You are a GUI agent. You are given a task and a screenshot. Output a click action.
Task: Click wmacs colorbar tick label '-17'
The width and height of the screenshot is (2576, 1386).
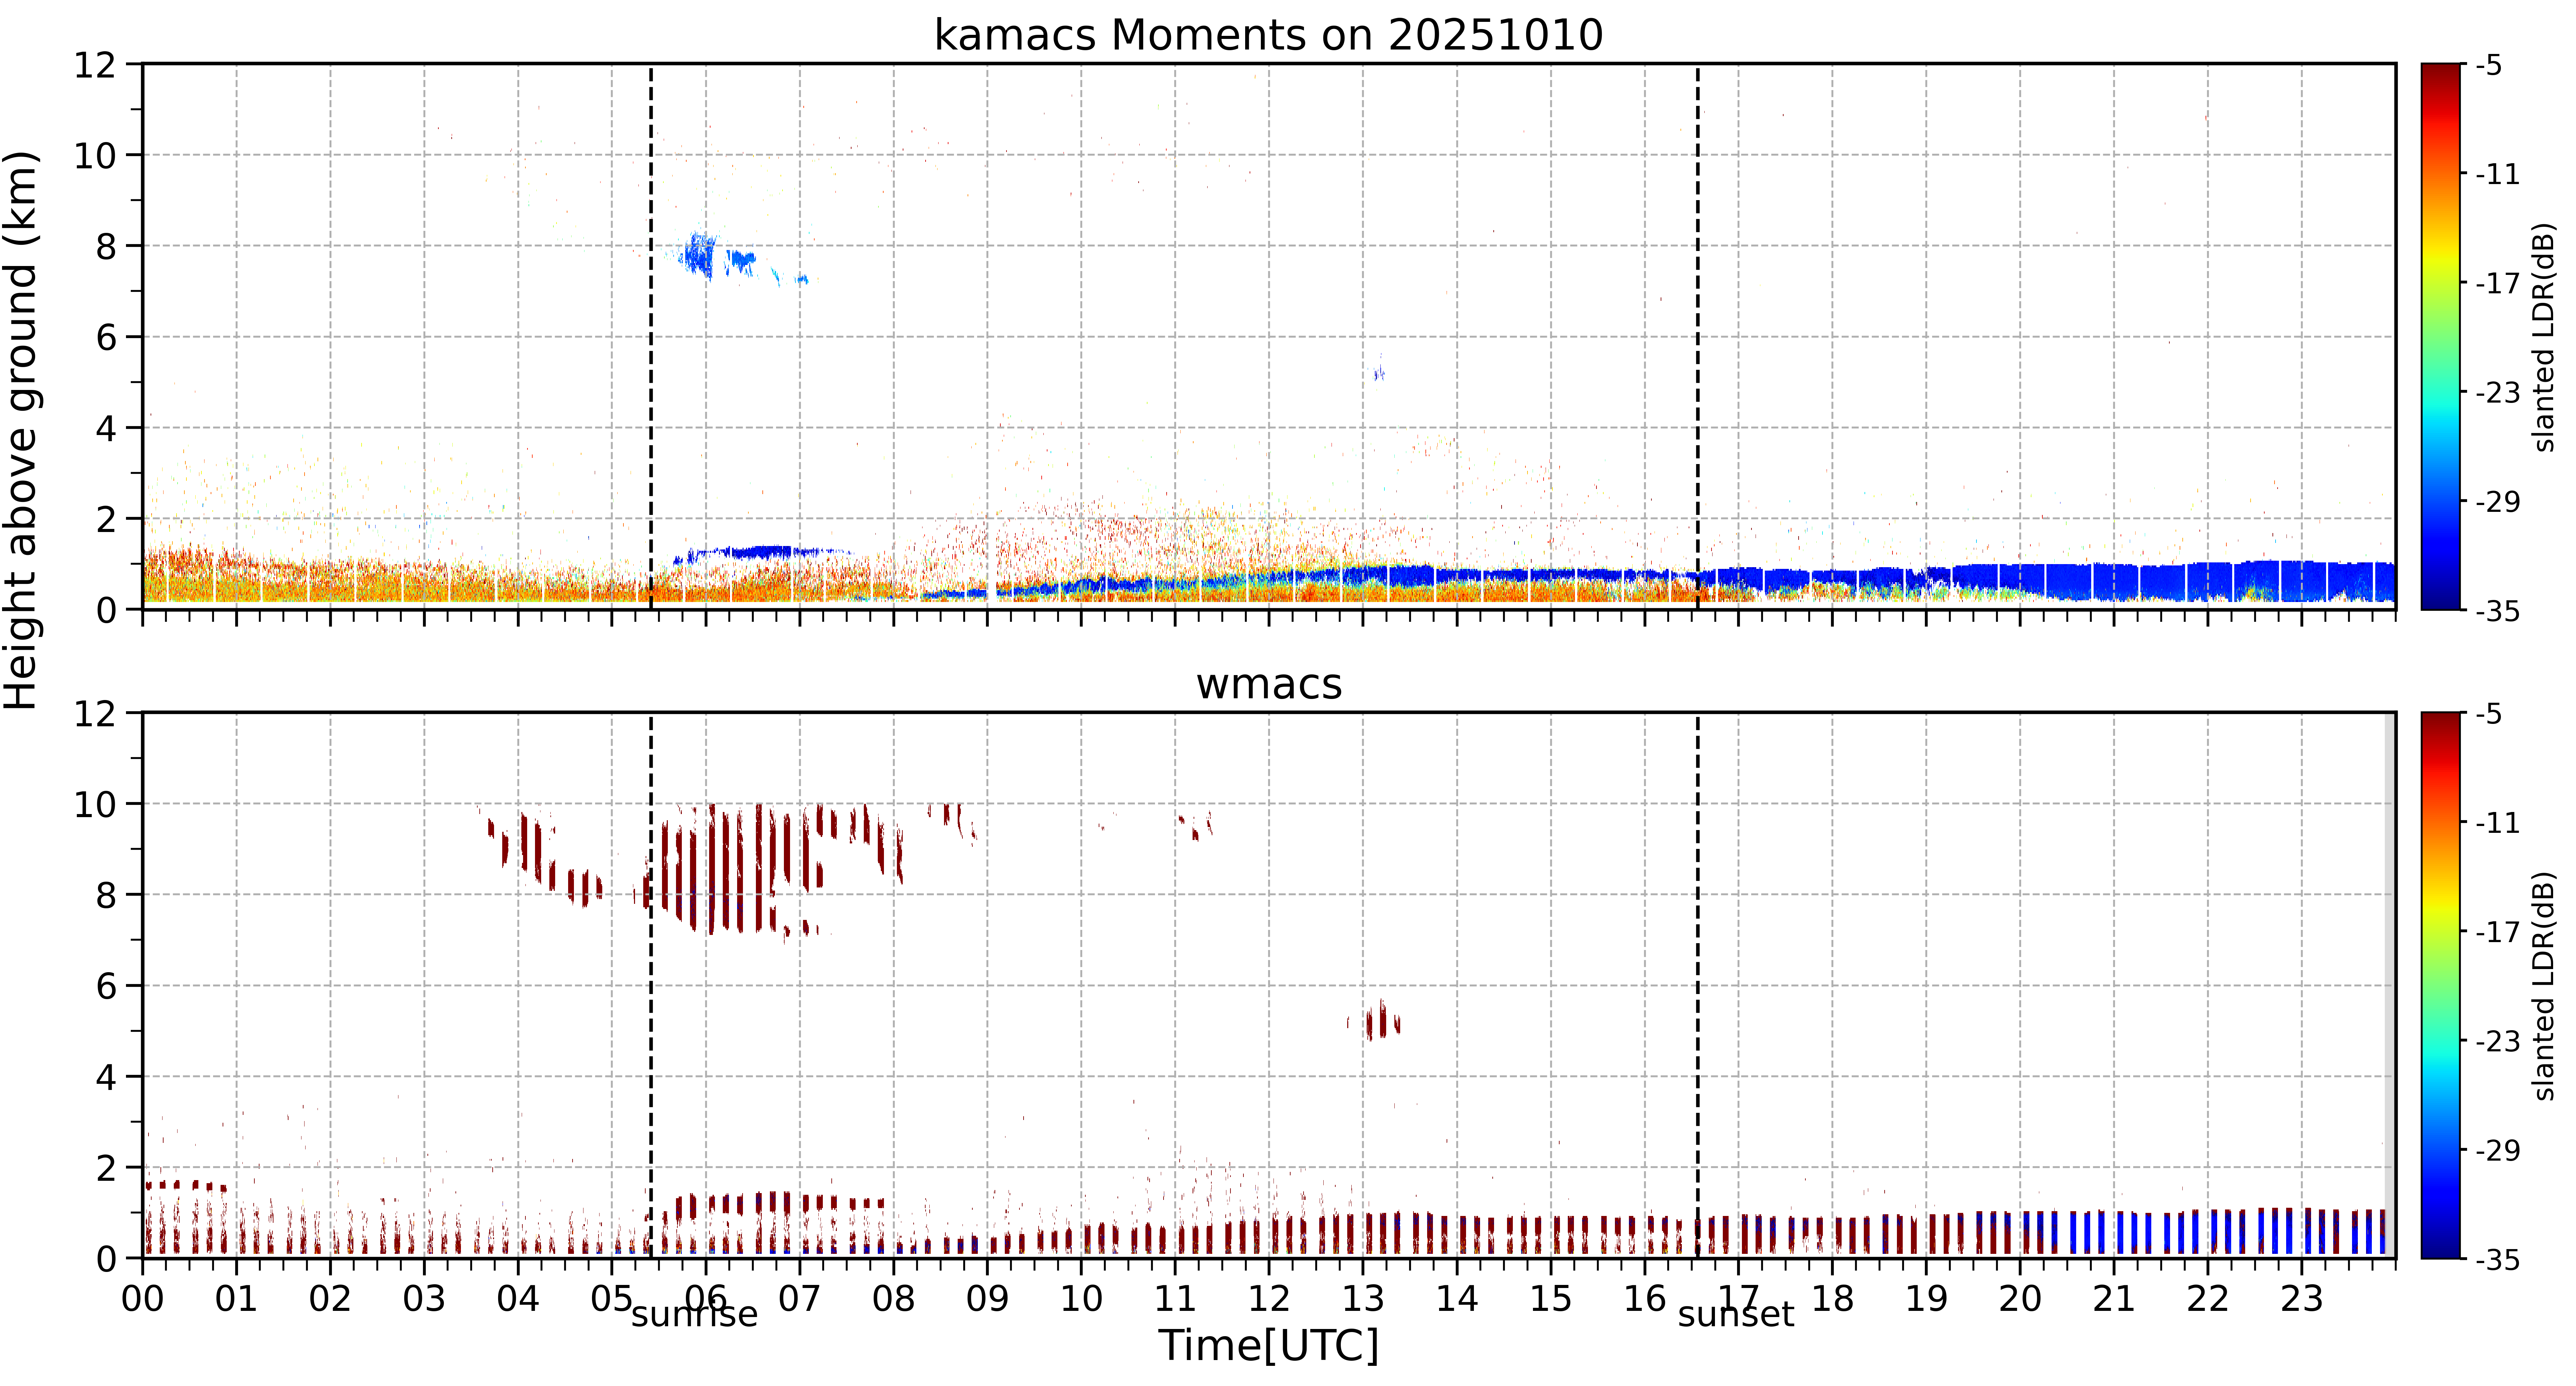[2497, 932]
